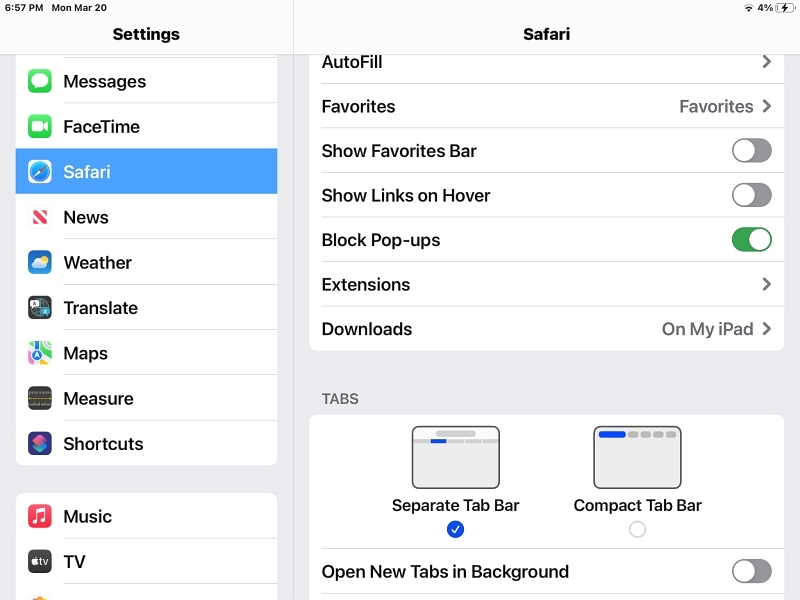Image resolution: width=800 pixels, height=600 pixels.
Task: Open Weather settings row
Action: tap(146, 262)
